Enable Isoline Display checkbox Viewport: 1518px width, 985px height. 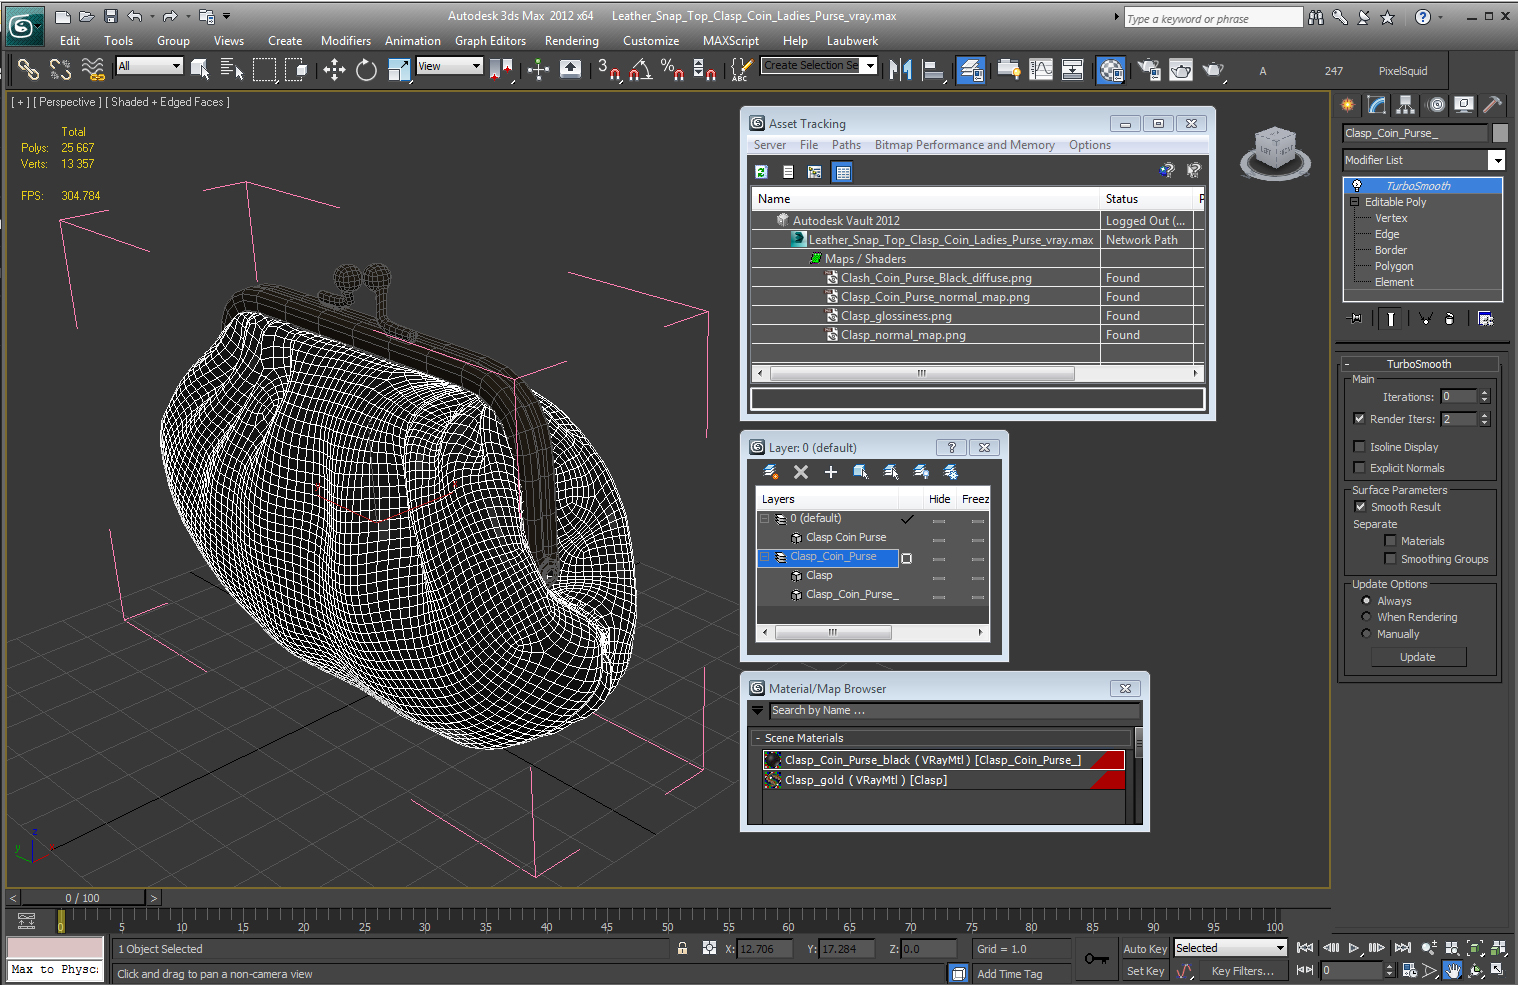click(x=1359, y=447)
